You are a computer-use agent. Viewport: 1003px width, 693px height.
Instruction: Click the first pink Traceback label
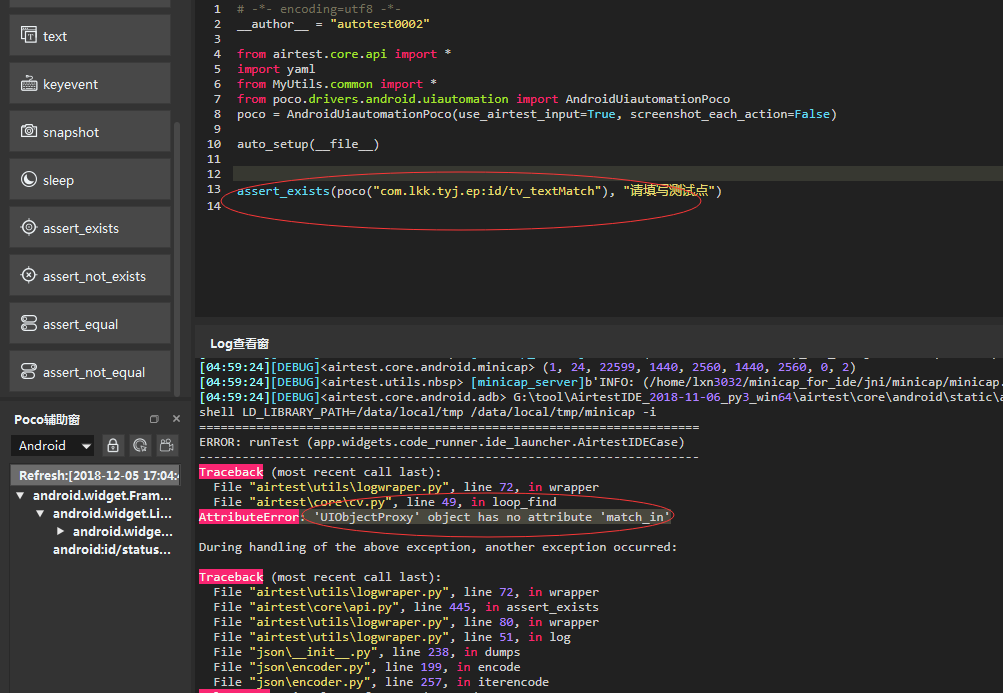231,472
